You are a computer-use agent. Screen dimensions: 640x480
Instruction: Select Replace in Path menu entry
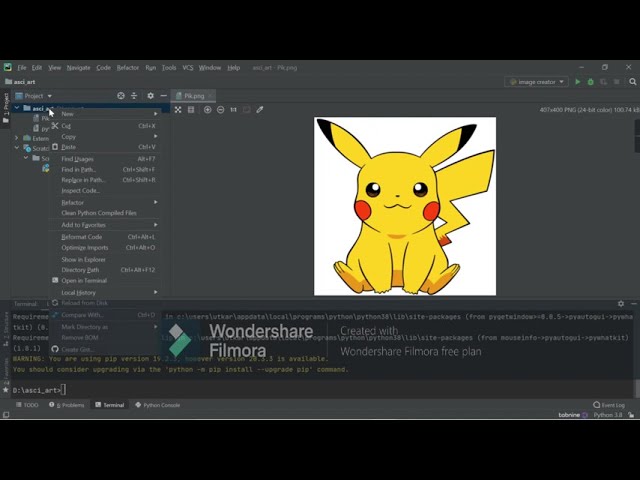click(104, 180)
